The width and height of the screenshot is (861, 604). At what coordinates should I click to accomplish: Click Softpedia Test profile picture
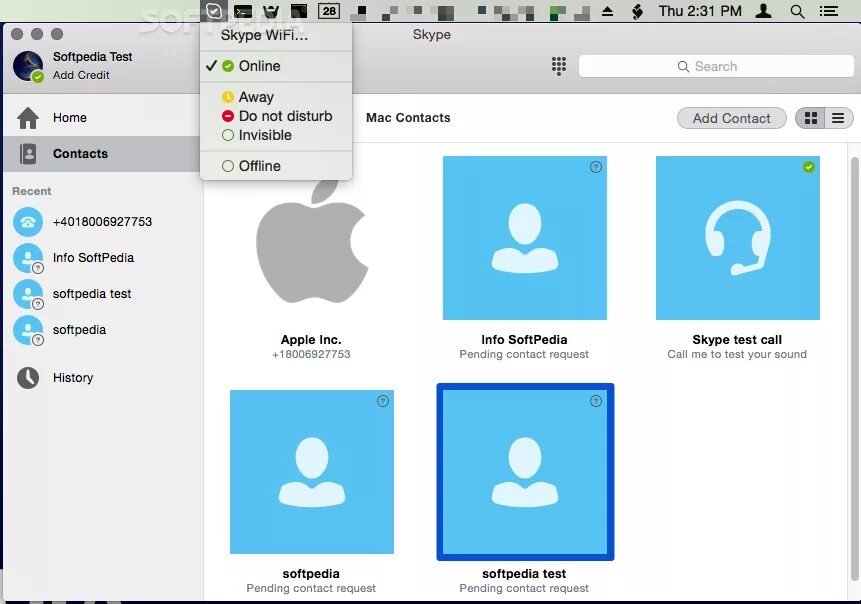28,66
